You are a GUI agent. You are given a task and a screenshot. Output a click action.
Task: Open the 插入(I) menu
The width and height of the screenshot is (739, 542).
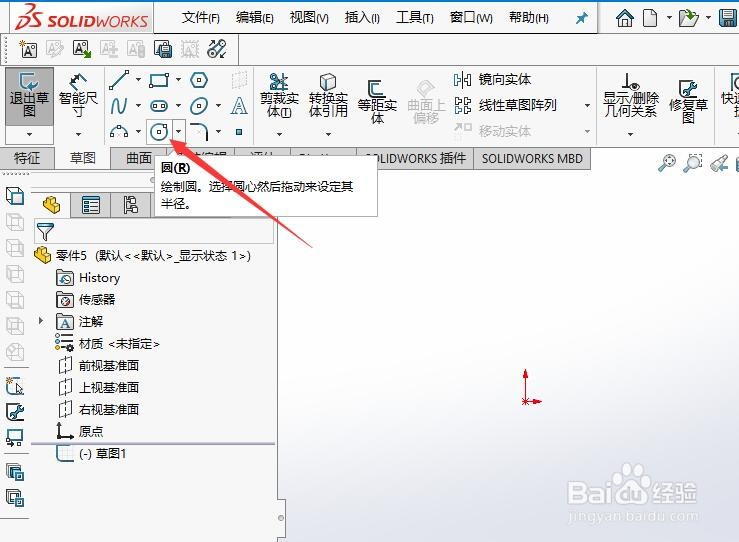coord(362,18)
